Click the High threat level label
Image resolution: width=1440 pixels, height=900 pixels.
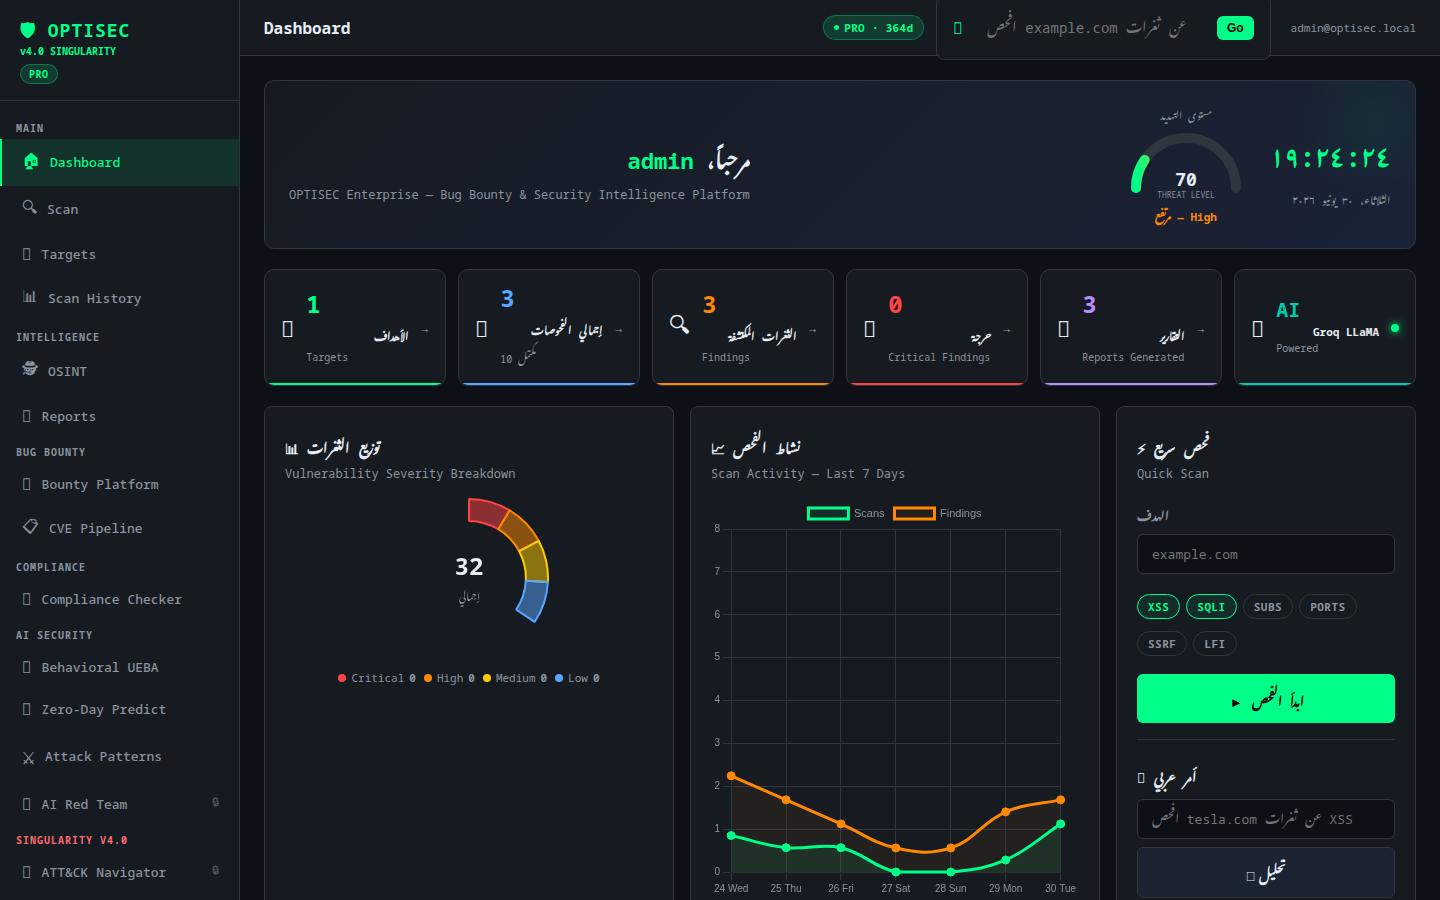click(1186, 217)
